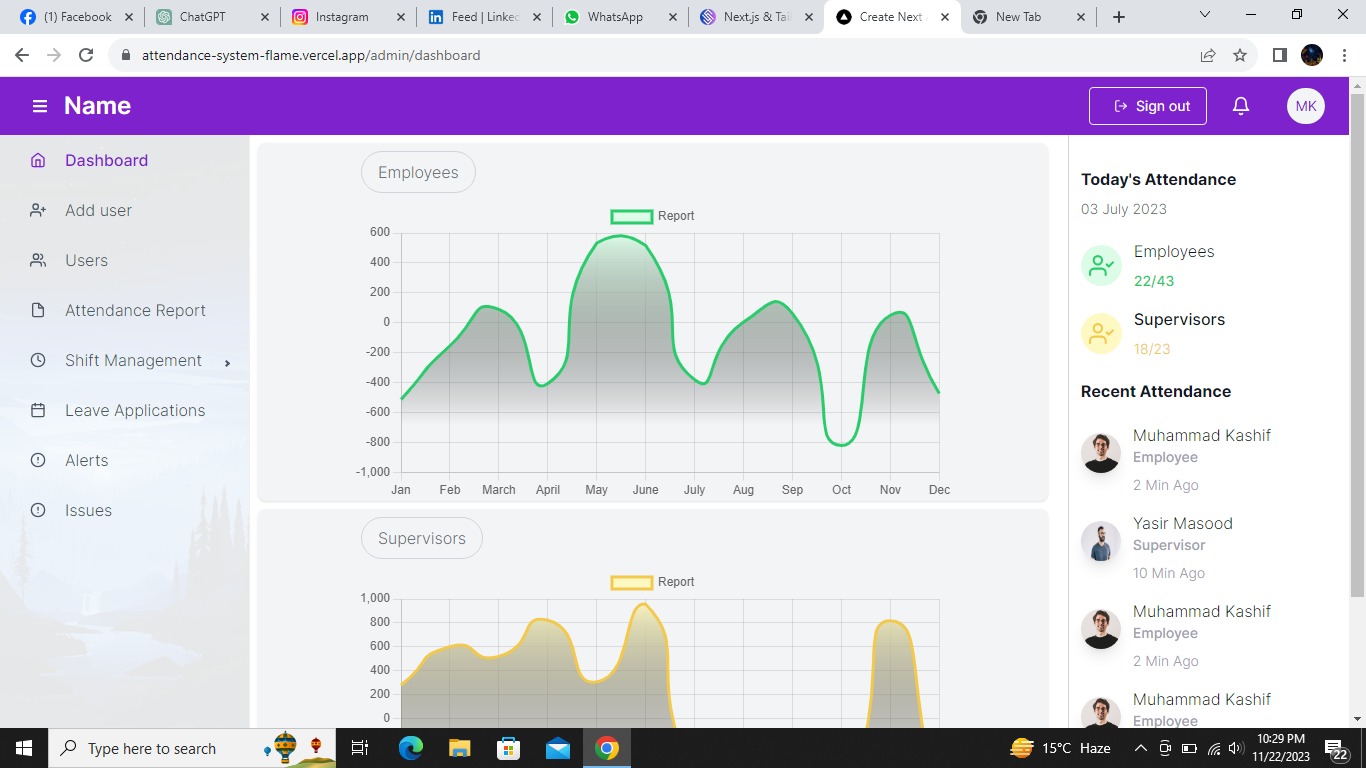Bookmark this page with the star icon
This screenshot has height=768, width=1366.
(1240, 55)
